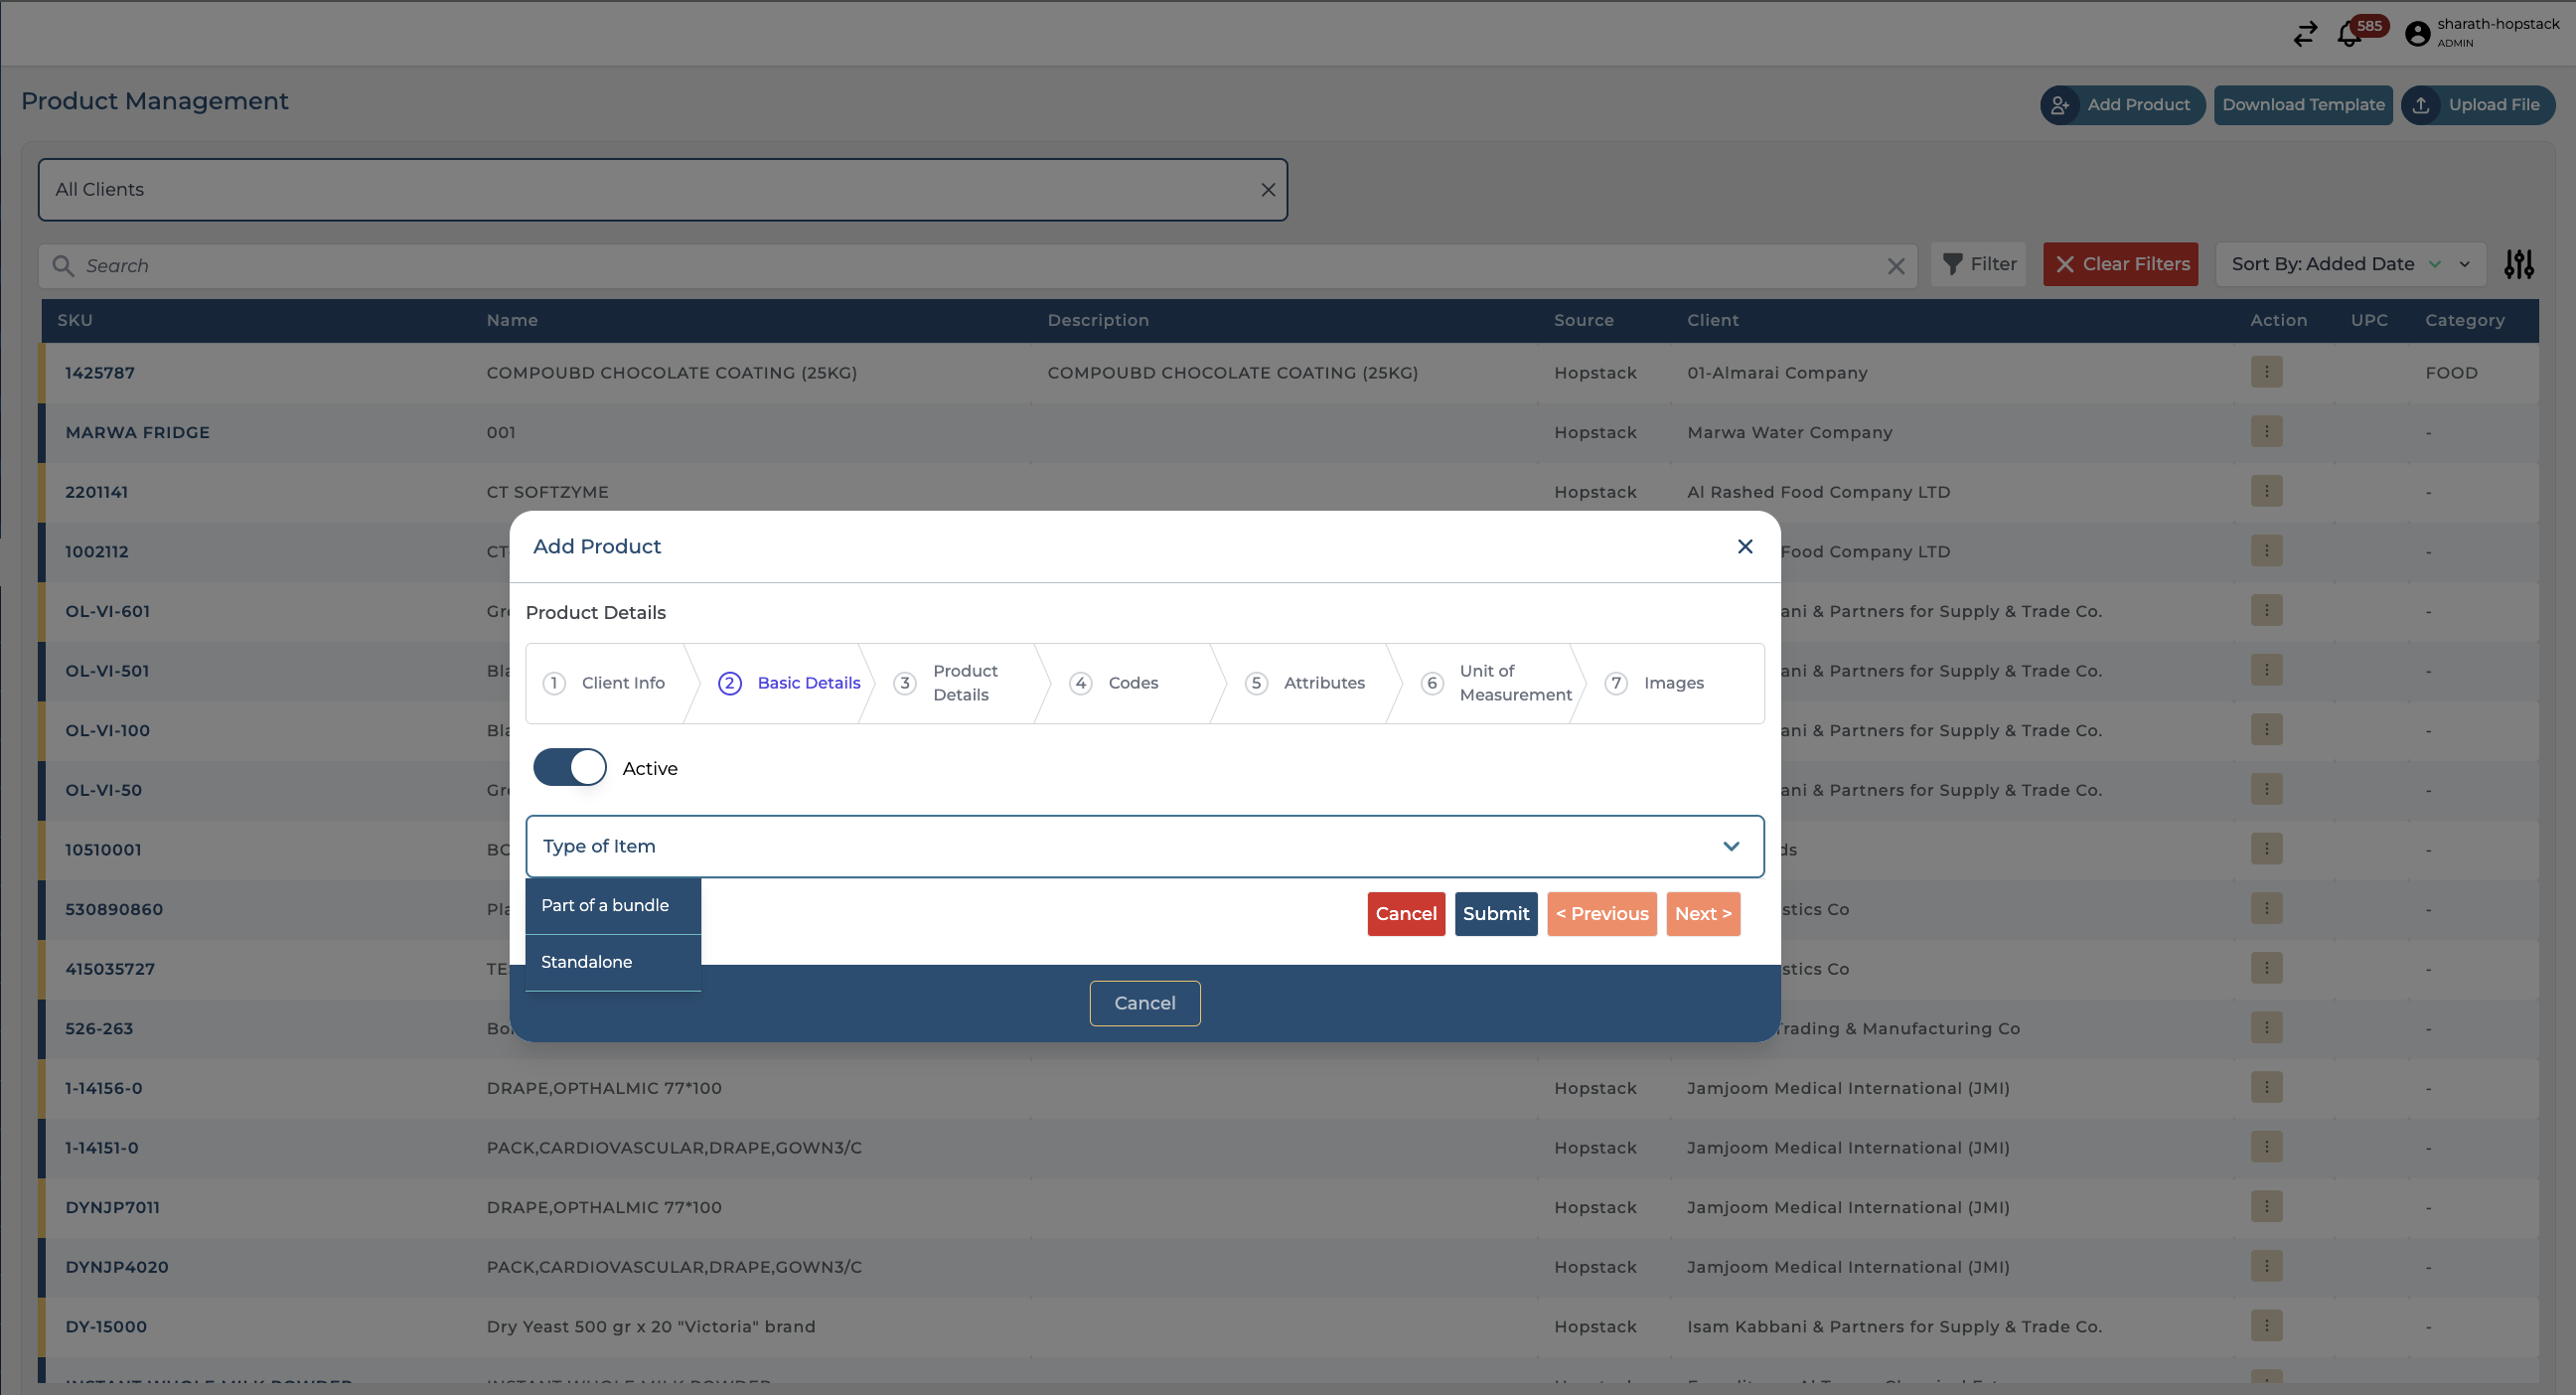2576x1395 pixels.
Task: Choose Standalone option
Action: [x=587, y=962]
